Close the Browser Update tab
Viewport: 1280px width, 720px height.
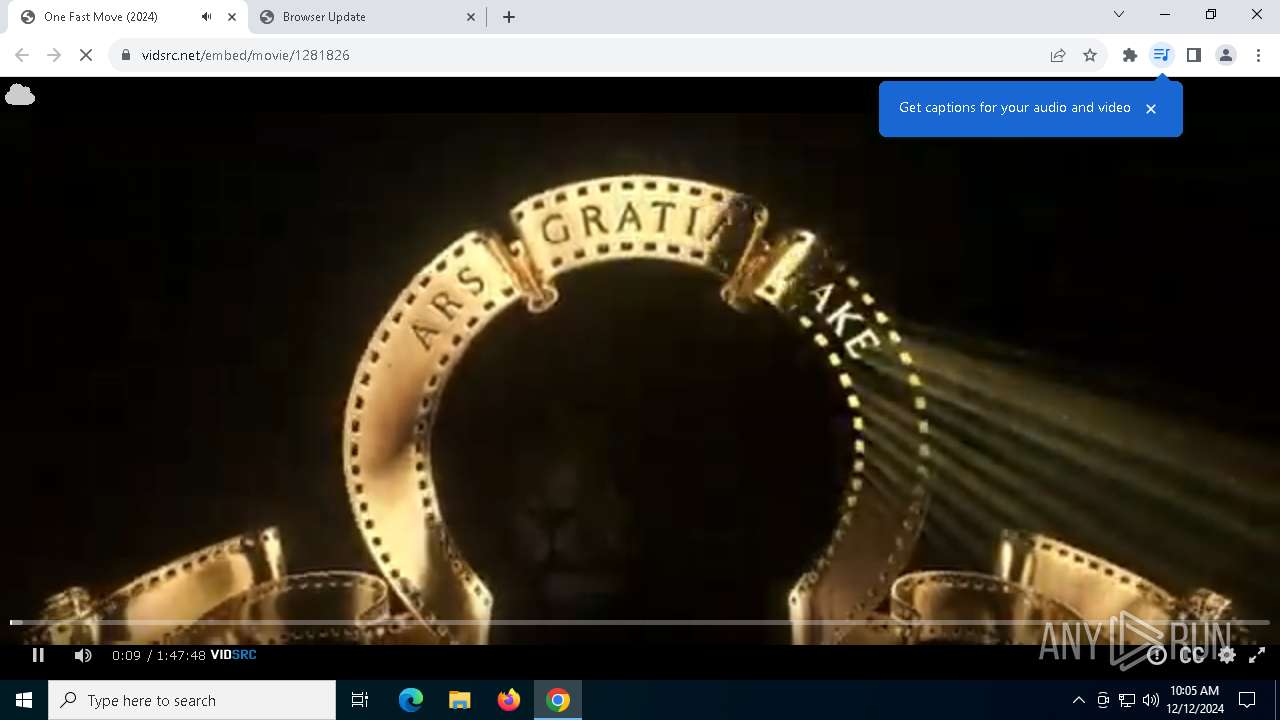point(472,16)
